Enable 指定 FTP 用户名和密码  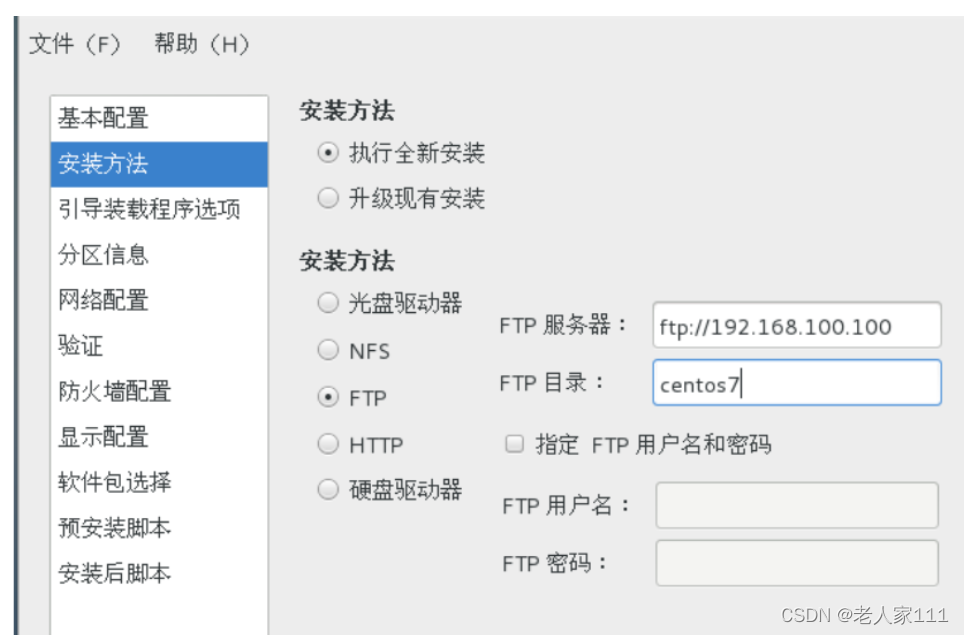(514, 443)
